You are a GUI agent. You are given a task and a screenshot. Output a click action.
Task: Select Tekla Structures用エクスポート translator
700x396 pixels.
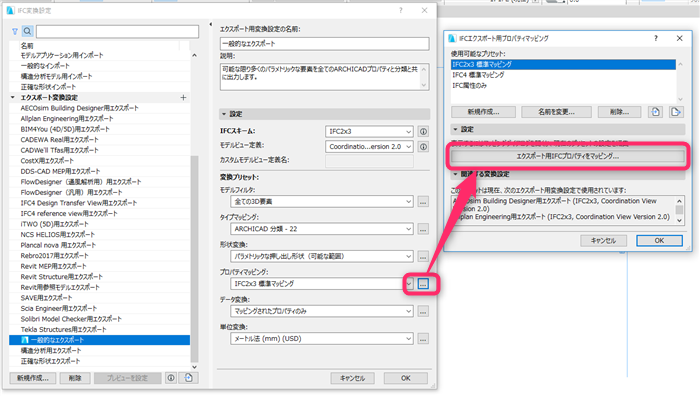pyautogui.click(x=100, y=329)
